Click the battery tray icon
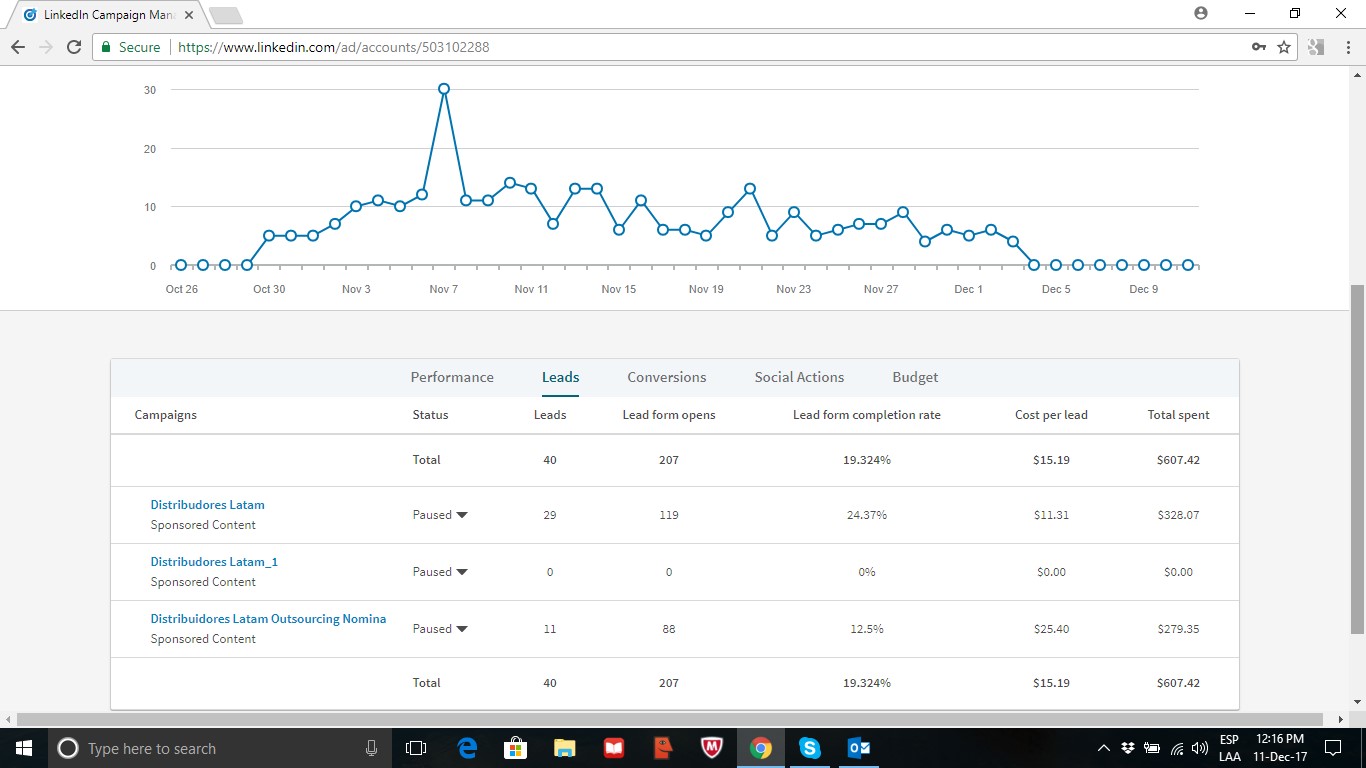Image resolution: width=1366 pixels, height=768 pixels. point(1152,748)
